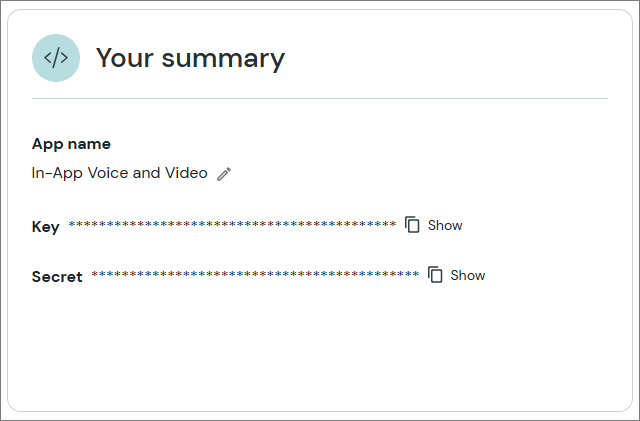Image resolution: width=640 pixels, height=421 pixels.
Task: Click the bold "Key" label
Action: pyautogui.click(x=46, y=226)
